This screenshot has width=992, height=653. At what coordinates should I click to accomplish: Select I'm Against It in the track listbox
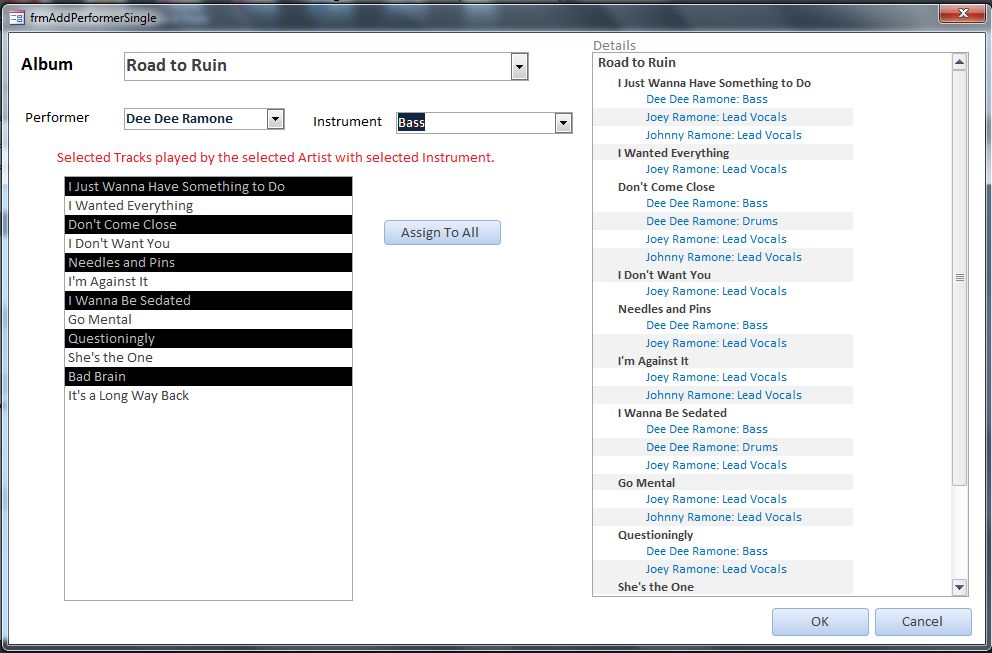(x=208, y=282)
